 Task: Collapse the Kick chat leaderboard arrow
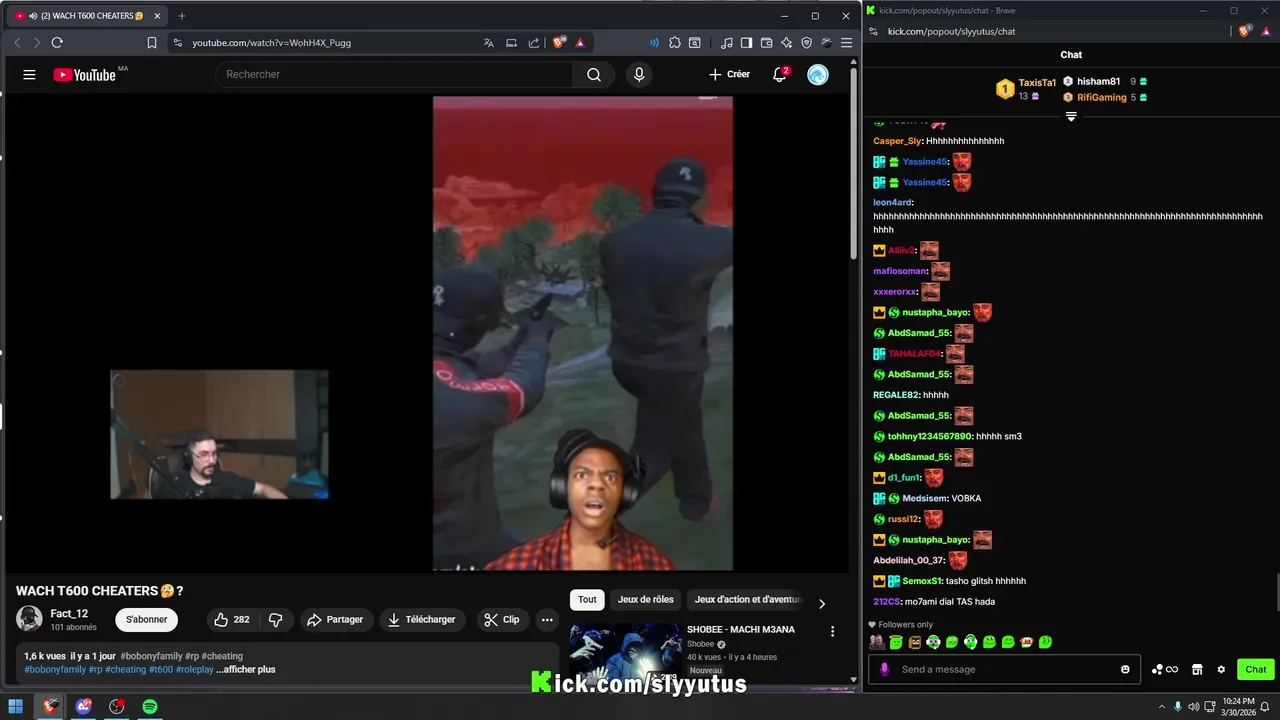tap(1071, 117)
